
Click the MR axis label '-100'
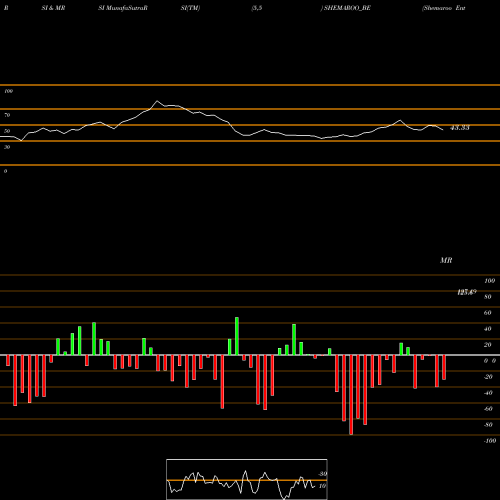tap(490, 441)
